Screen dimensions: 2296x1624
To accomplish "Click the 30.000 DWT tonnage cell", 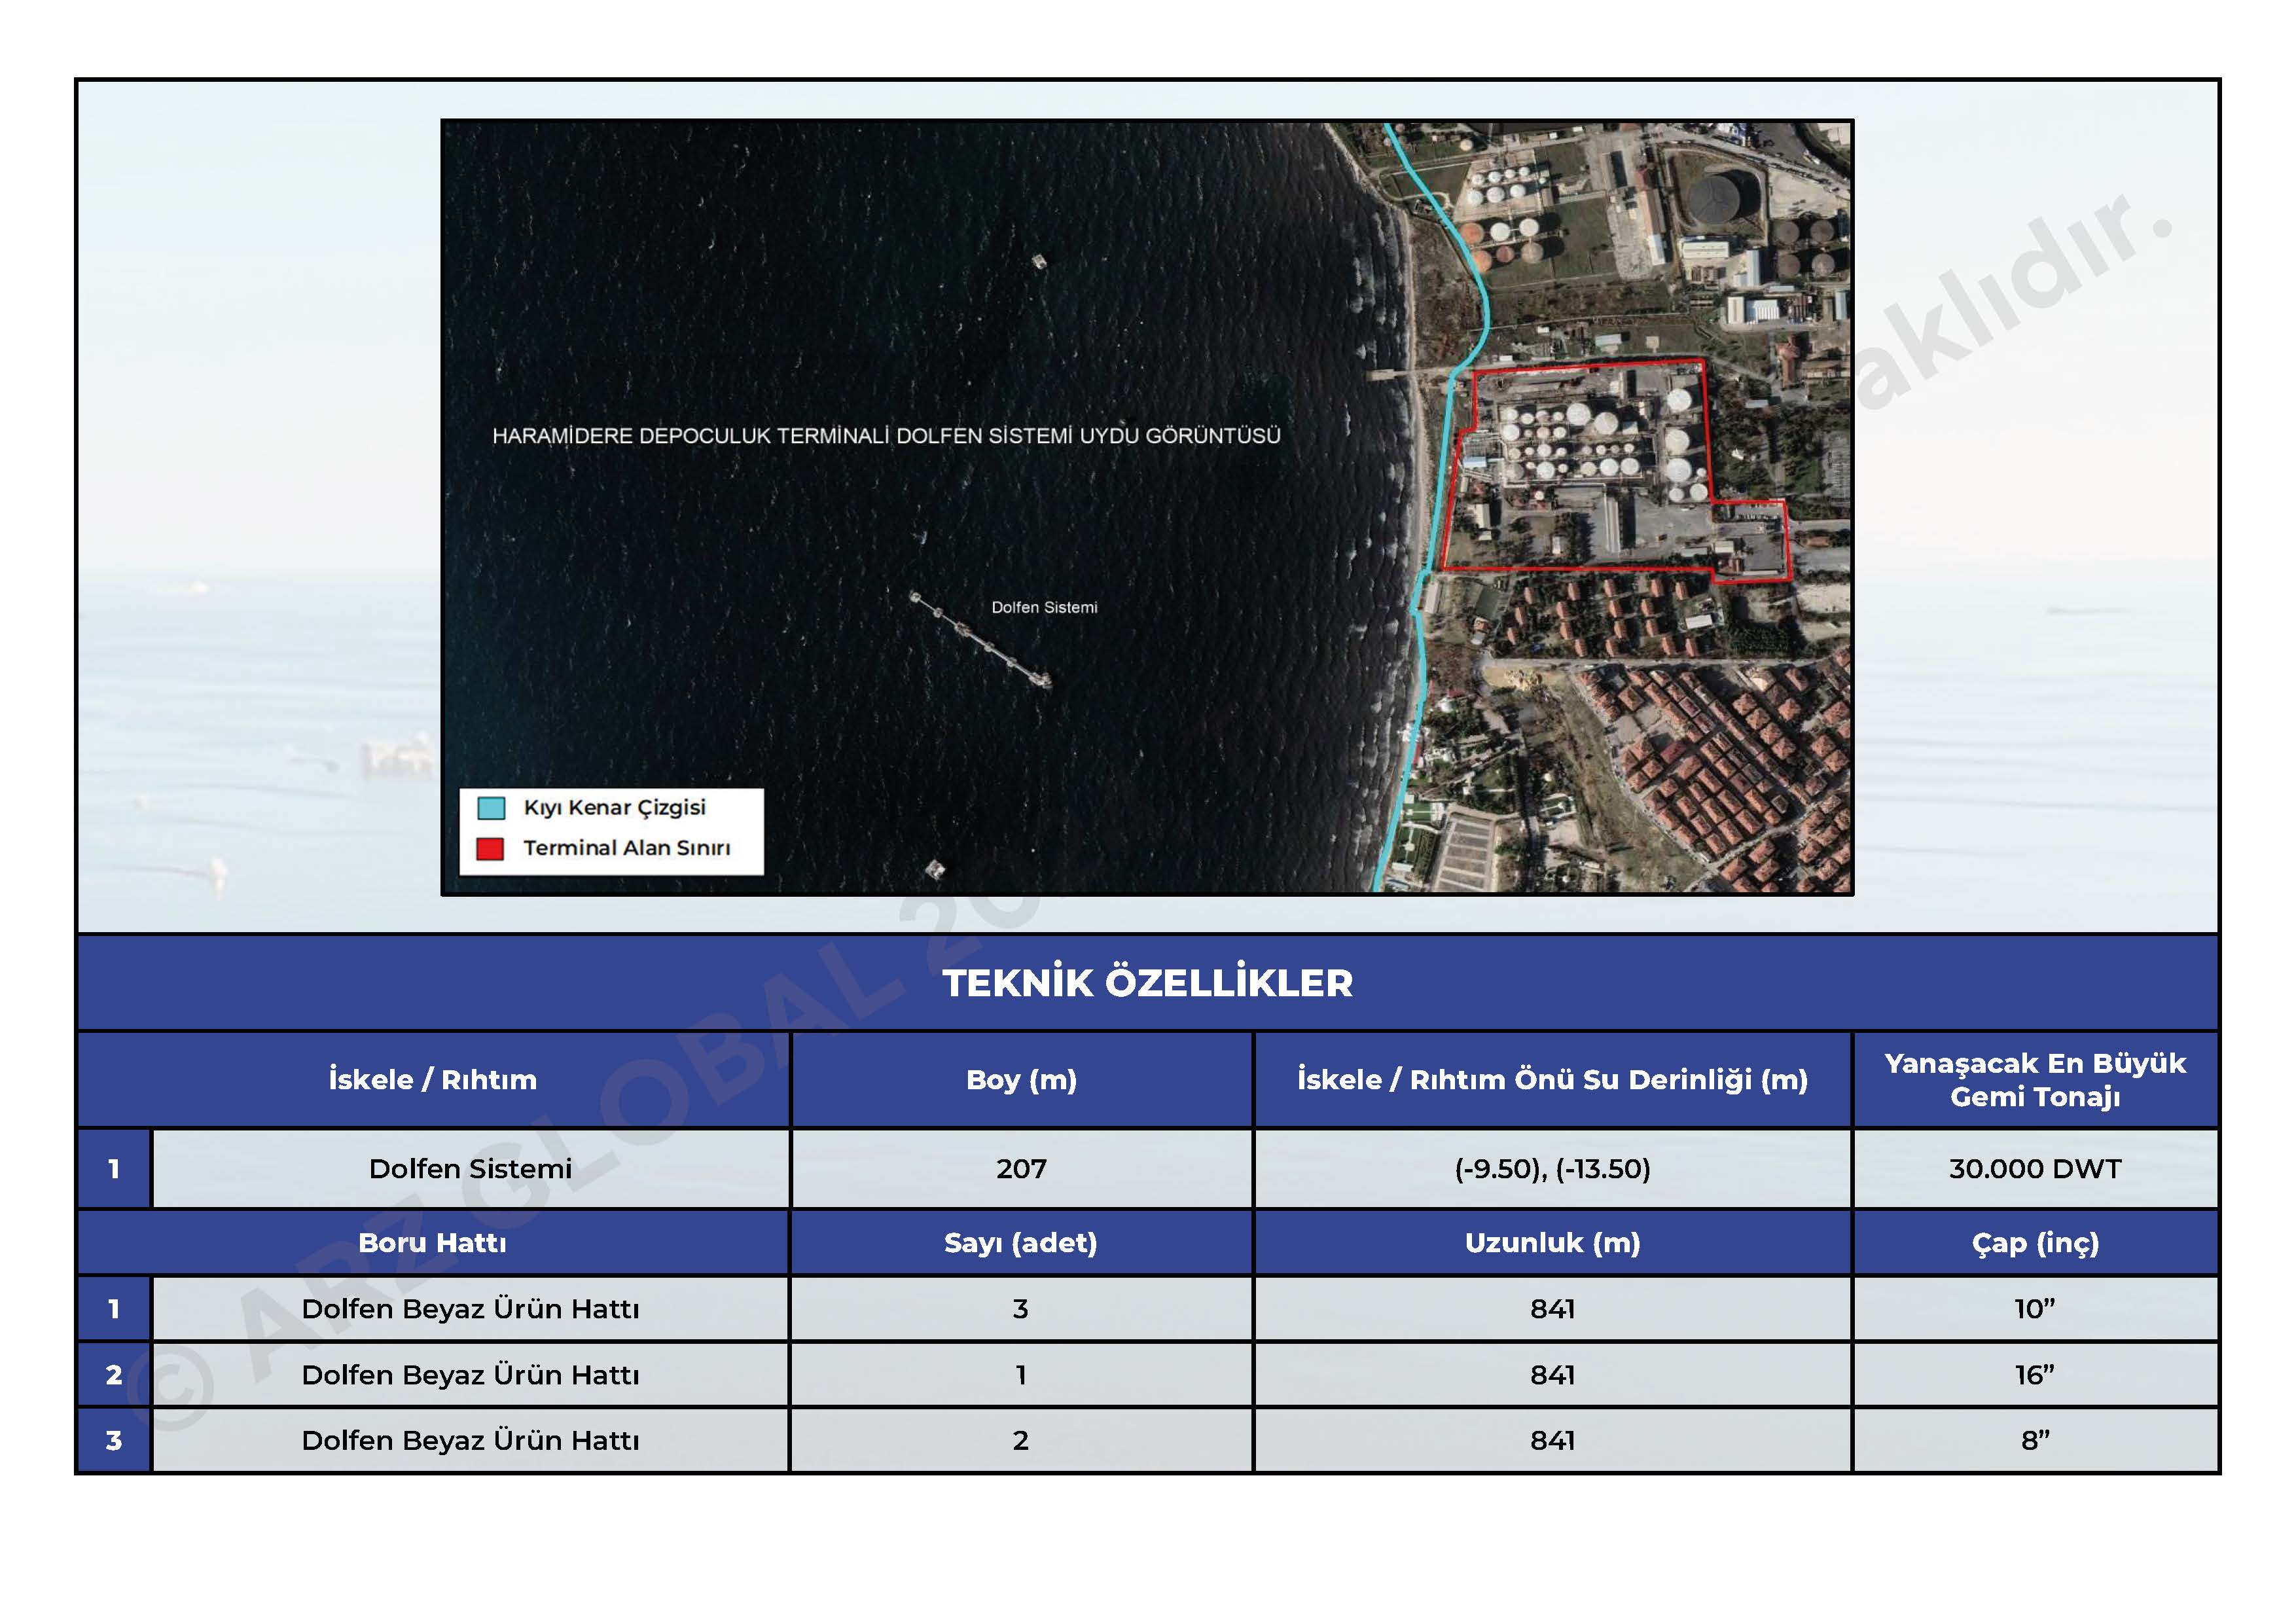I will coord(2035,1169).
